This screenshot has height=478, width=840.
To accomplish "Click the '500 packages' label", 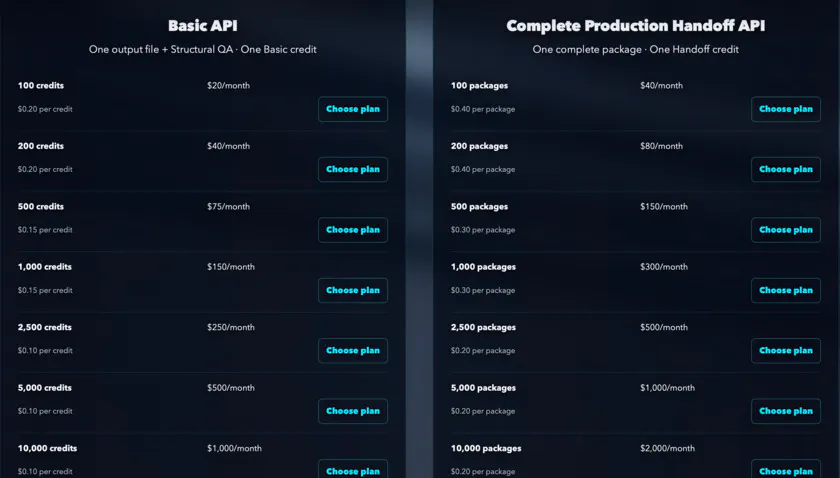I will (x=479, y=207).
